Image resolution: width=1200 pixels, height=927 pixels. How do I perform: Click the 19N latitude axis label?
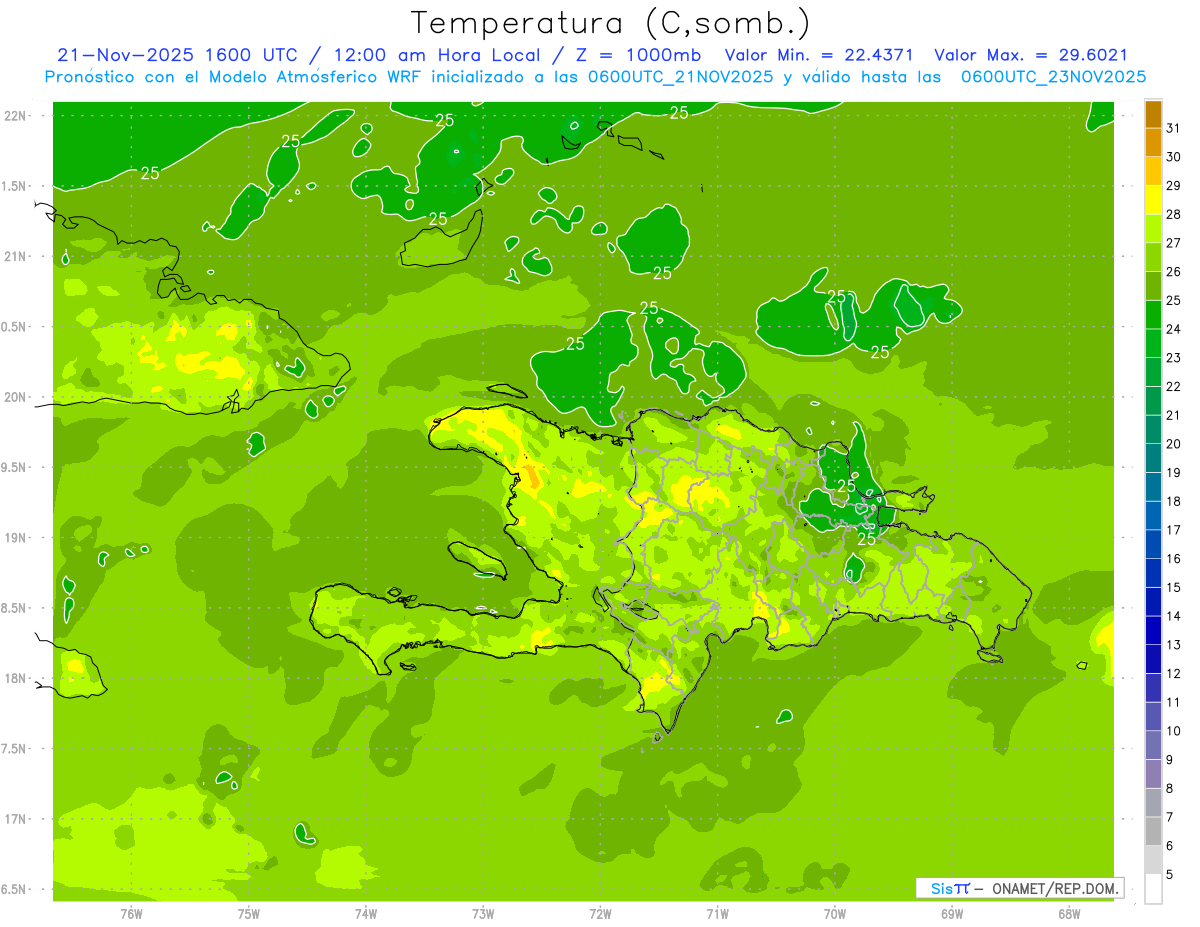[17, 538]
